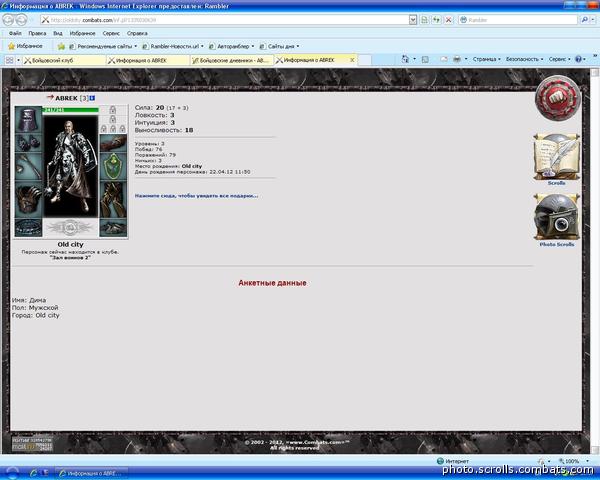Expand the Сайты дня favorites dropdown
Viewport: 600px width, 480px height.
click(x=298, y=46)
